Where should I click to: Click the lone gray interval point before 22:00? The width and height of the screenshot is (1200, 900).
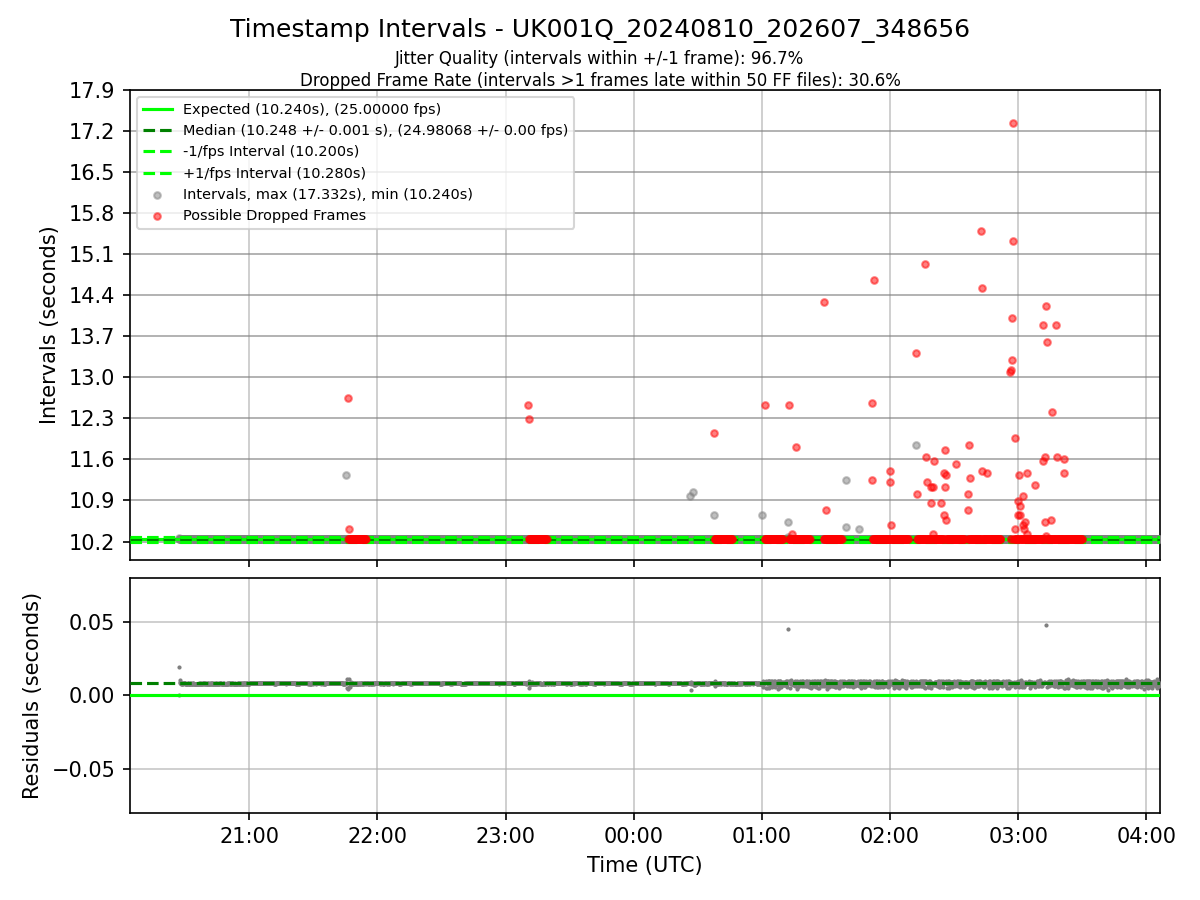pos(346,476)
